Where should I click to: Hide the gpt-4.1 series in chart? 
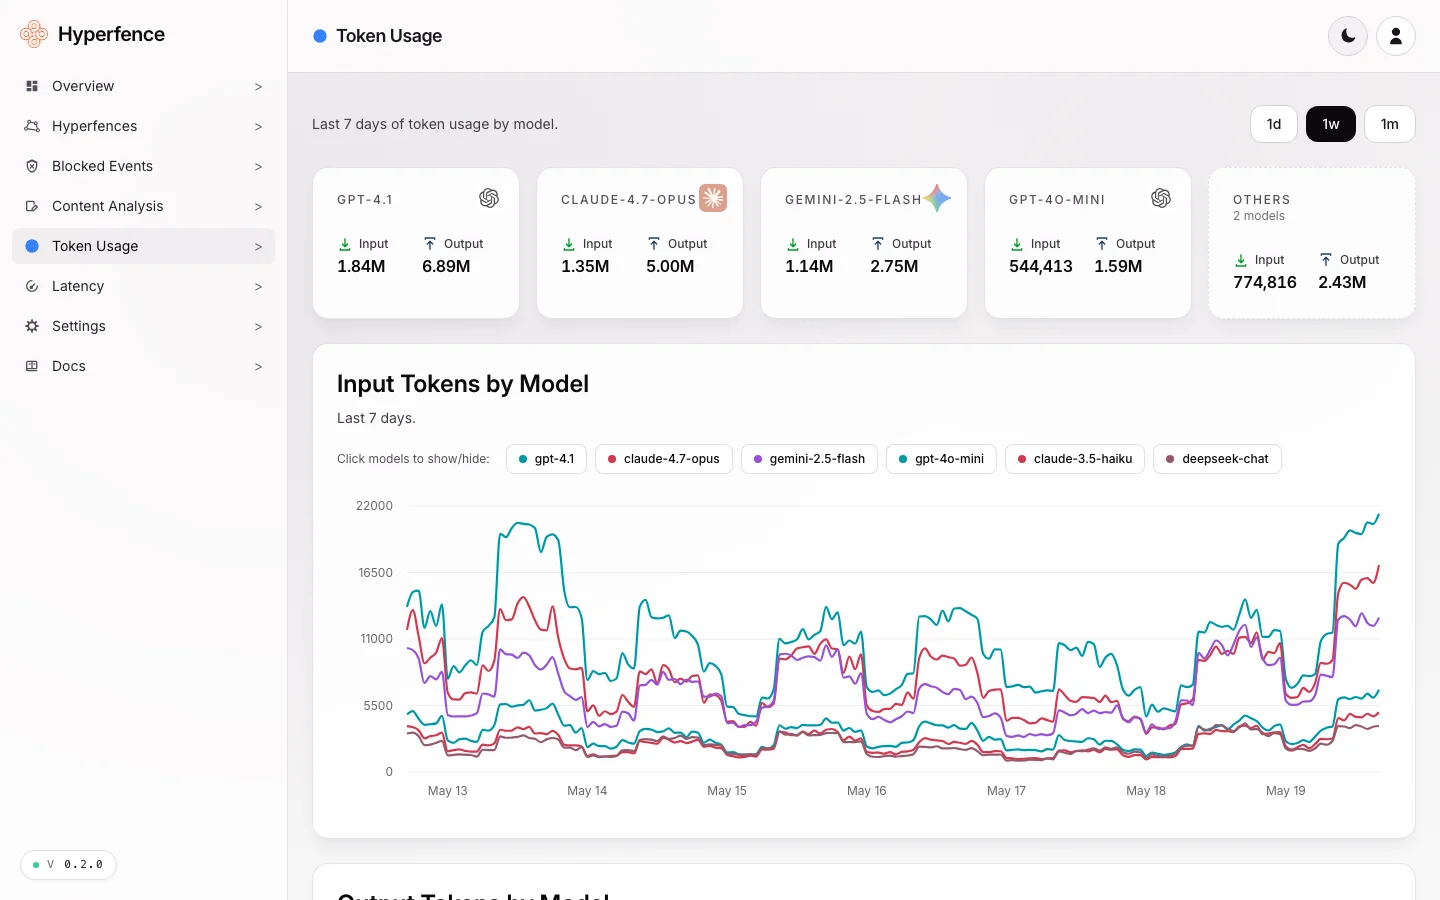tap(546, 459)
